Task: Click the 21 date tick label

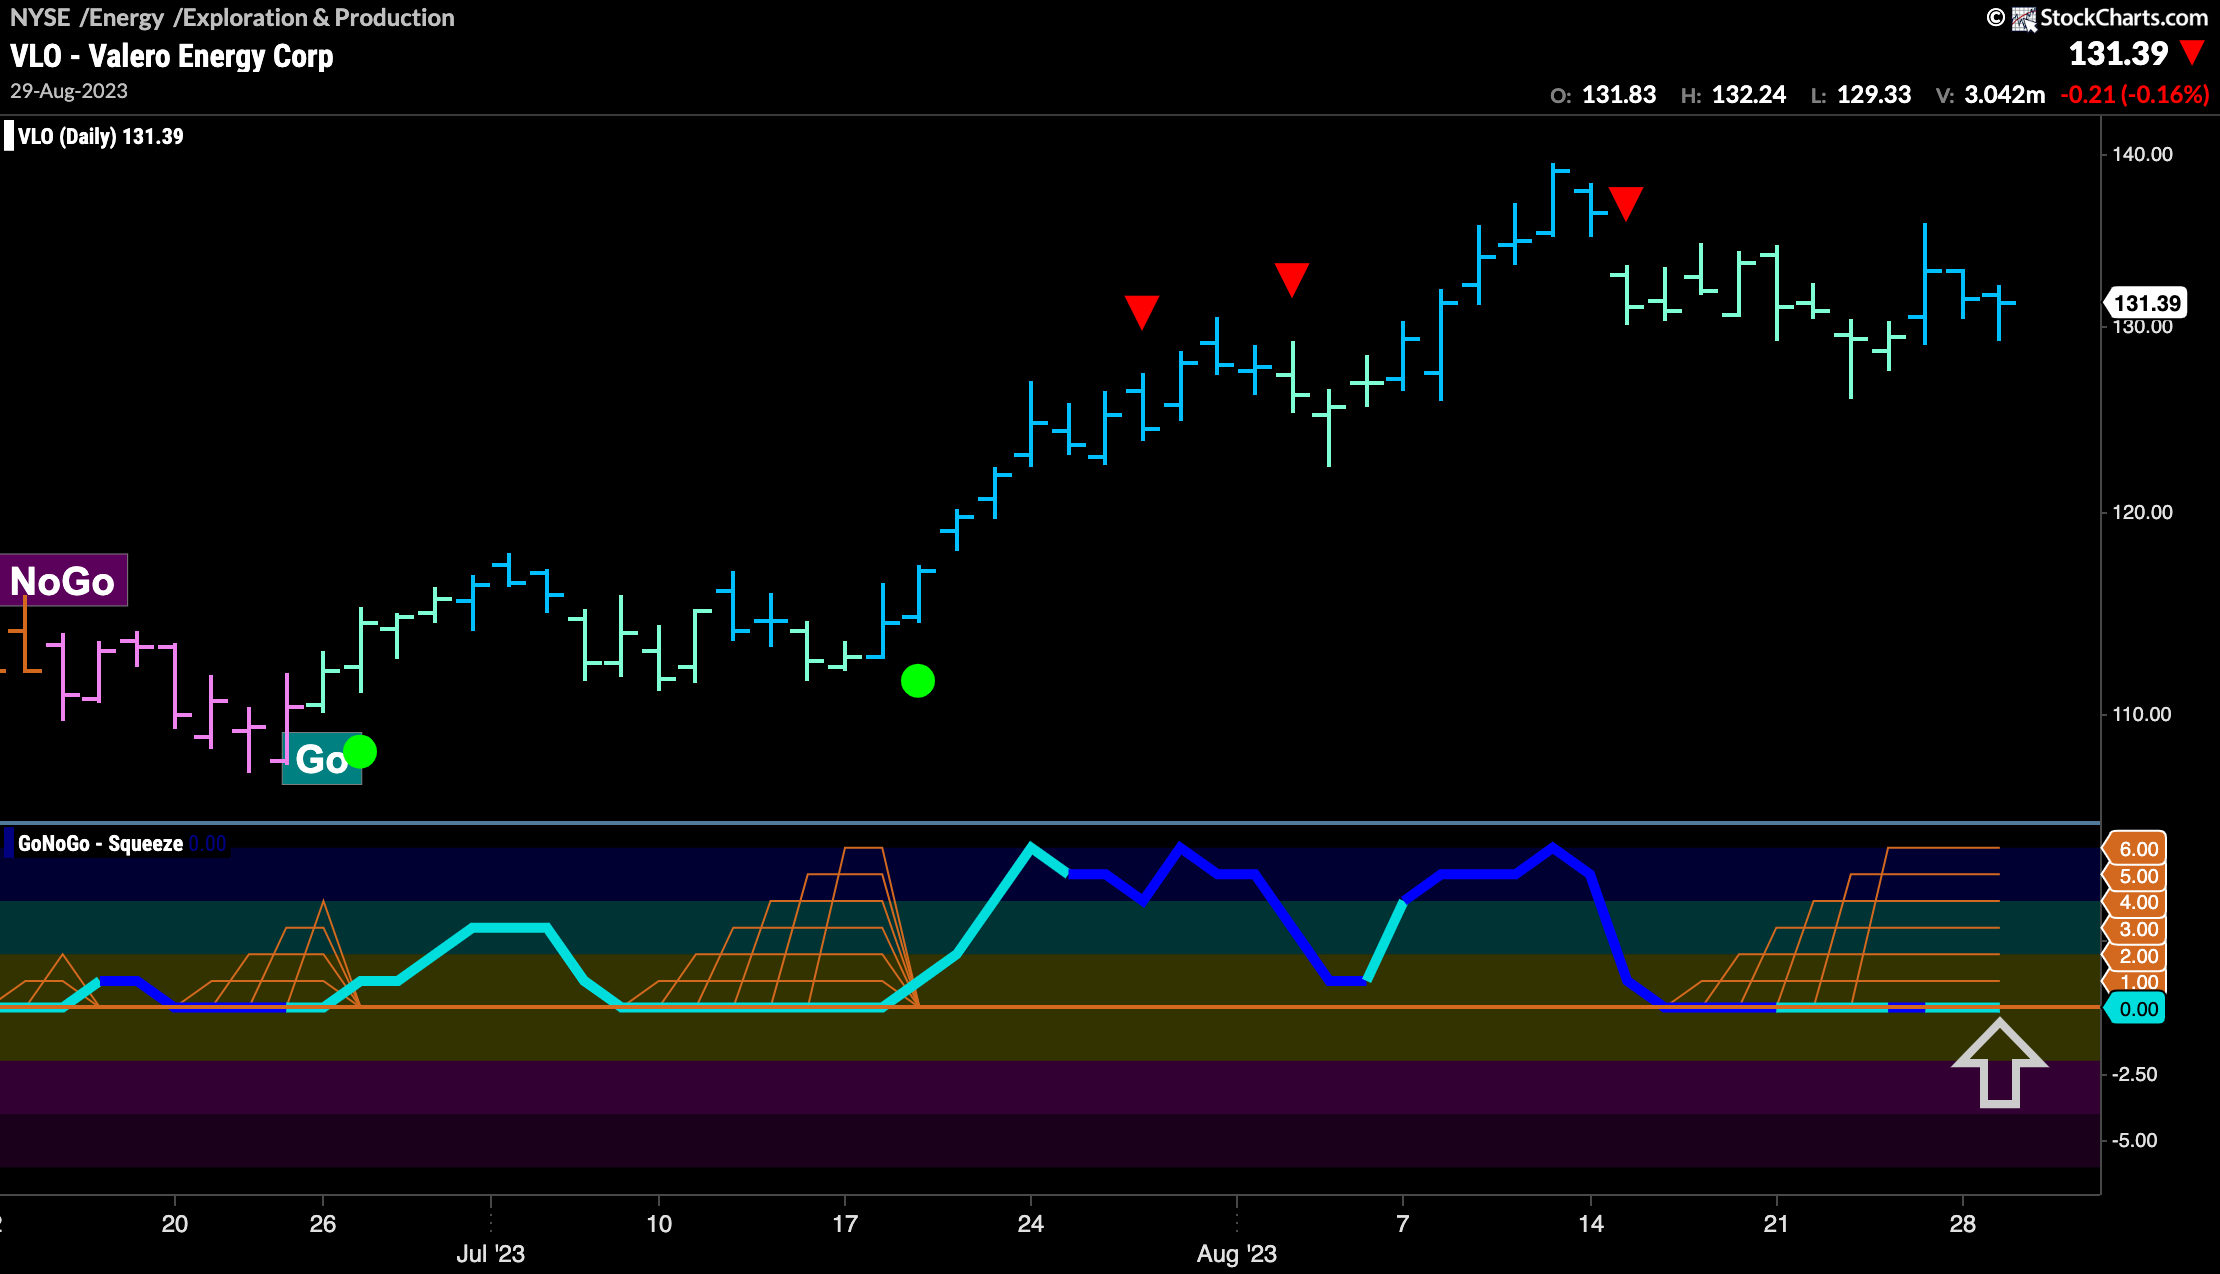Action: click(1776, 1224)
